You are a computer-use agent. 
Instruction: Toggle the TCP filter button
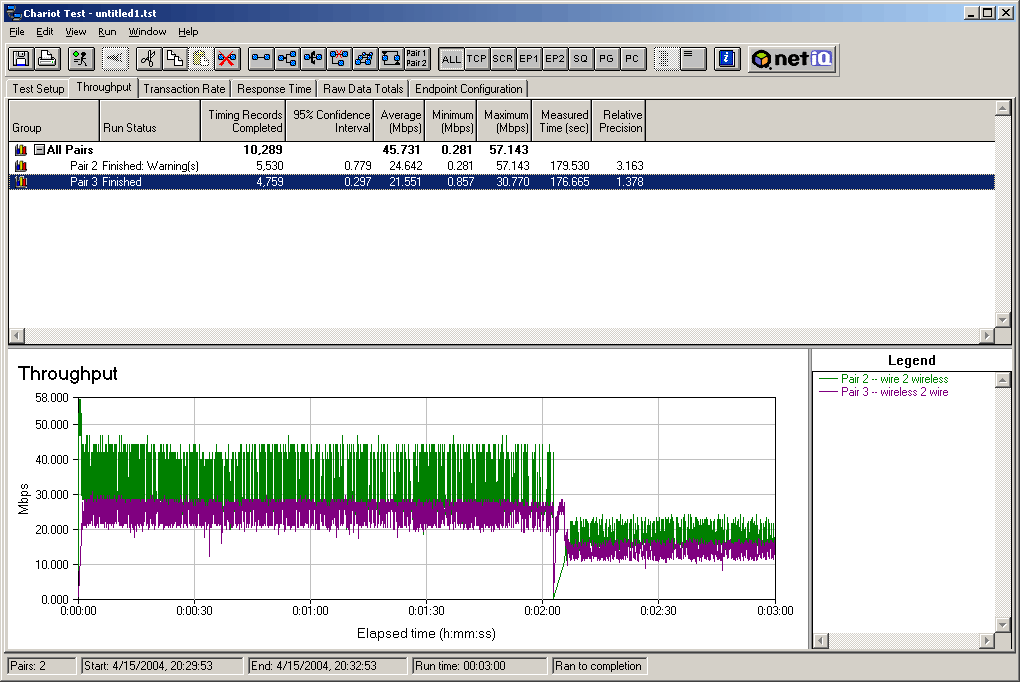[x=477, y=59]
